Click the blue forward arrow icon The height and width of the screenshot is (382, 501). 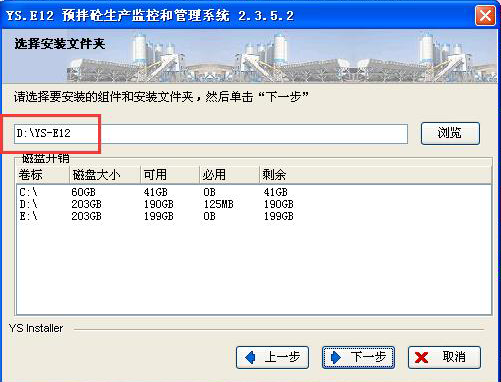(336, 357)
